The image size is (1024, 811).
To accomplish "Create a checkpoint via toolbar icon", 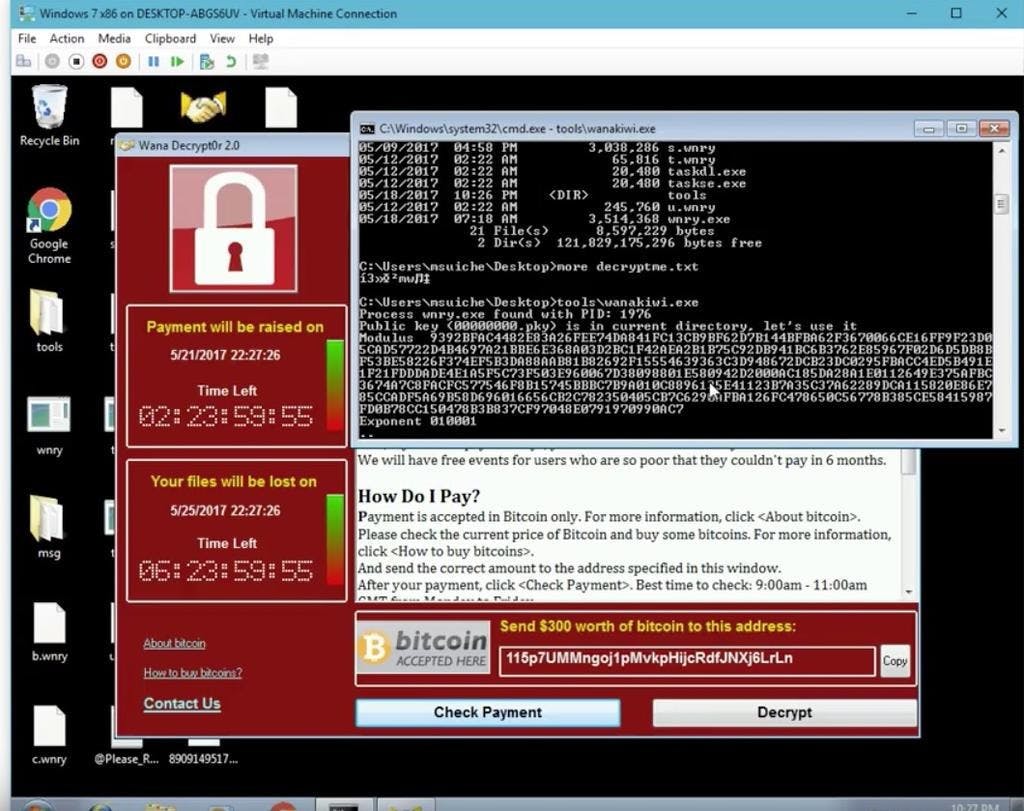I will click(207, 61).
